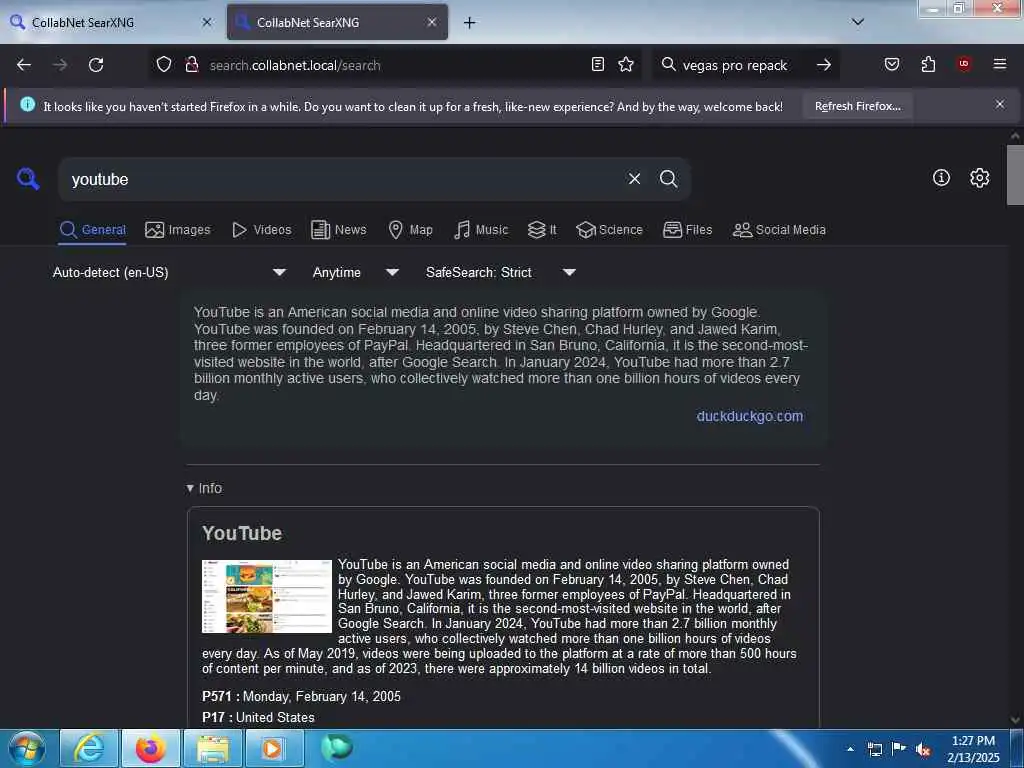Click the Refresh Firefox... button
1024x768 pixels.
[857, 106]
